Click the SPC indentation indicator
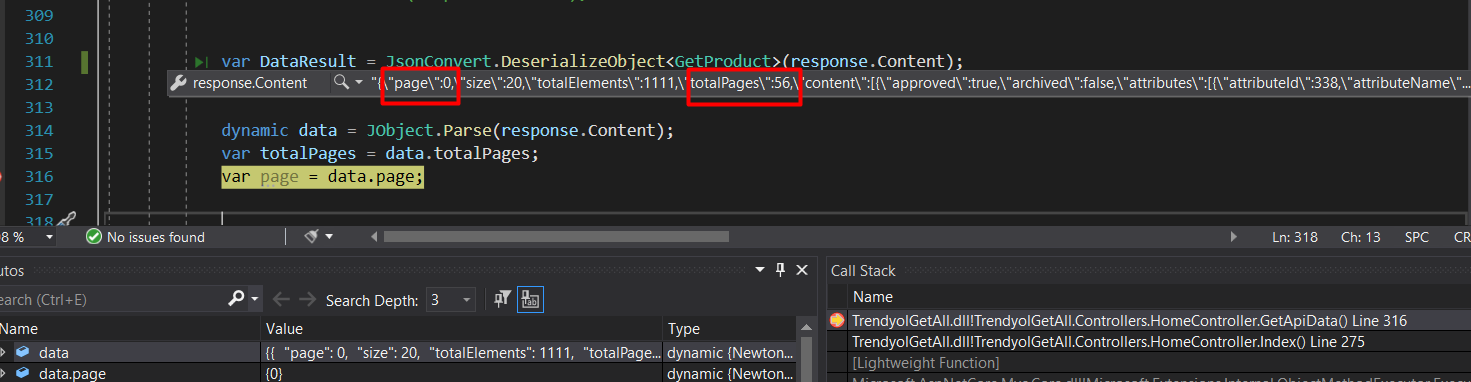 click(x=1417, y=237)
